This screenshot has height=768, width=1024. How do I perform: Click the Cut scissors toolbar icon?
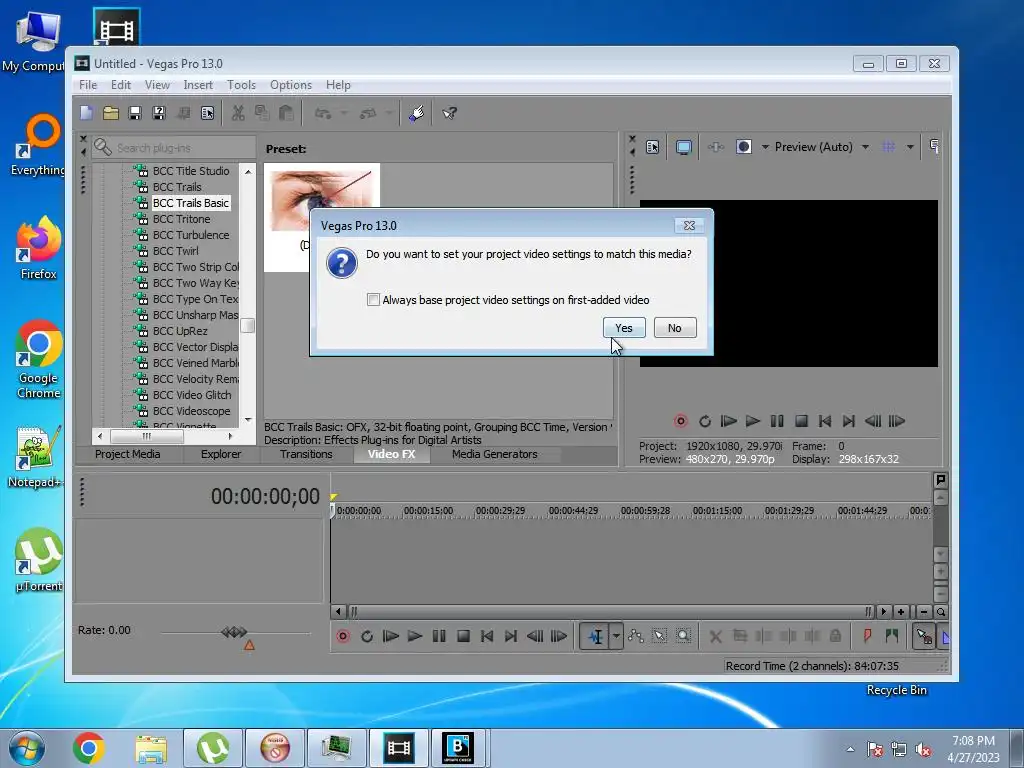[238, 113]
